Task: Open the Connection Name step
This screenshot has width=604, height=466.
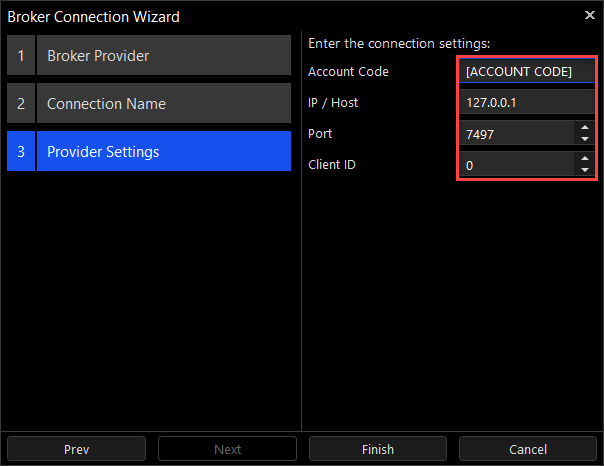Action: click(x=163, y=104)
